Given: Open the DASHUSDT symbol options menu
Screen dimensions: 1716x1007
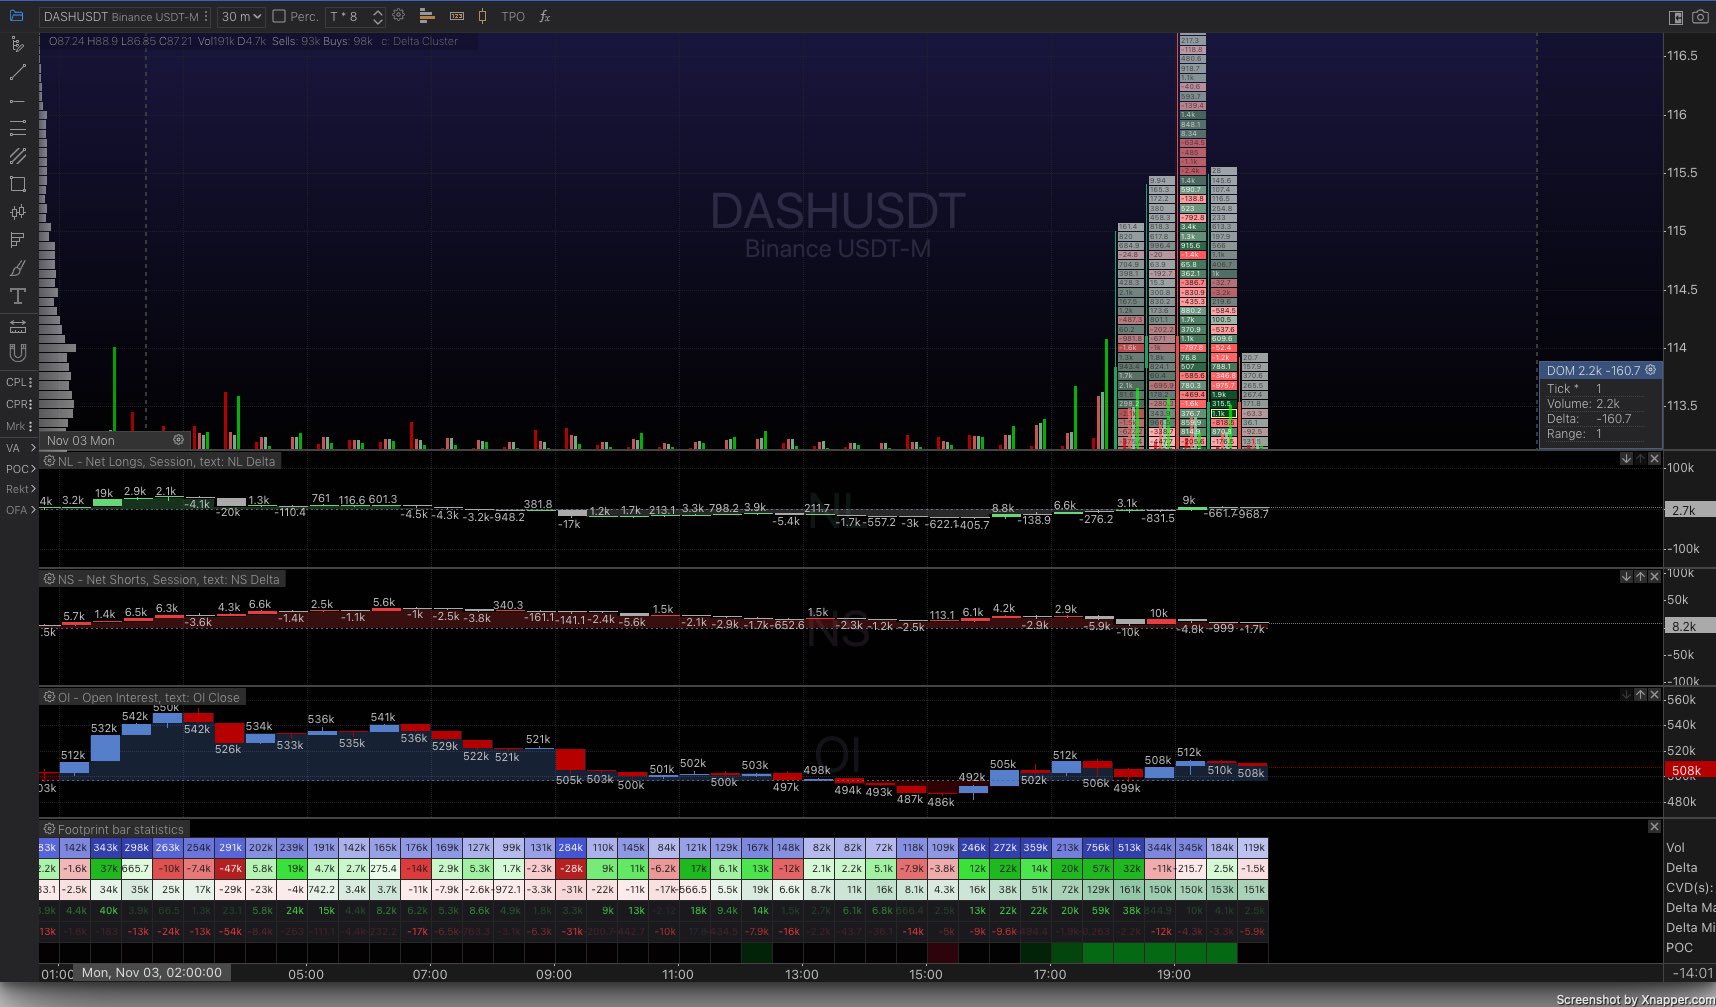Looking at the screenshot, I should point(206,16).
